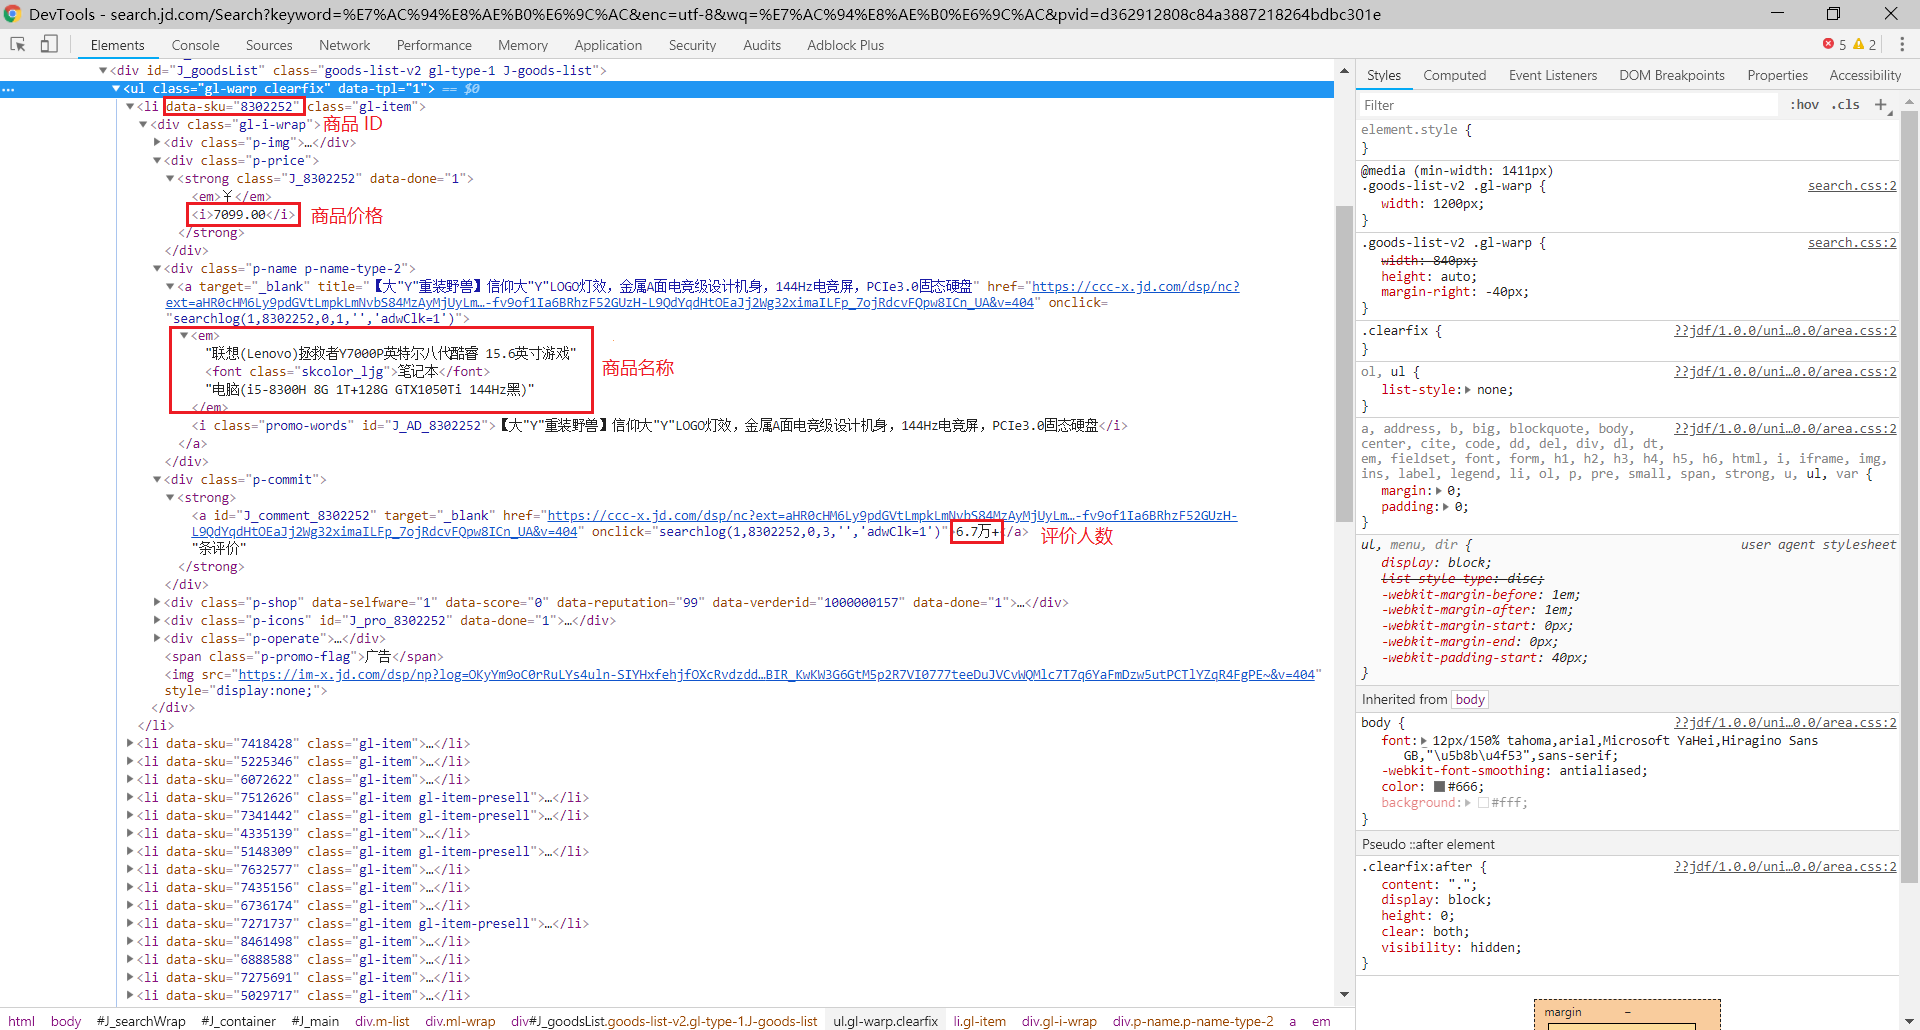Toggle :hov element state panel
Image resolution: width=1920 pixels, height=1030 pixels.
(1804, 104)
